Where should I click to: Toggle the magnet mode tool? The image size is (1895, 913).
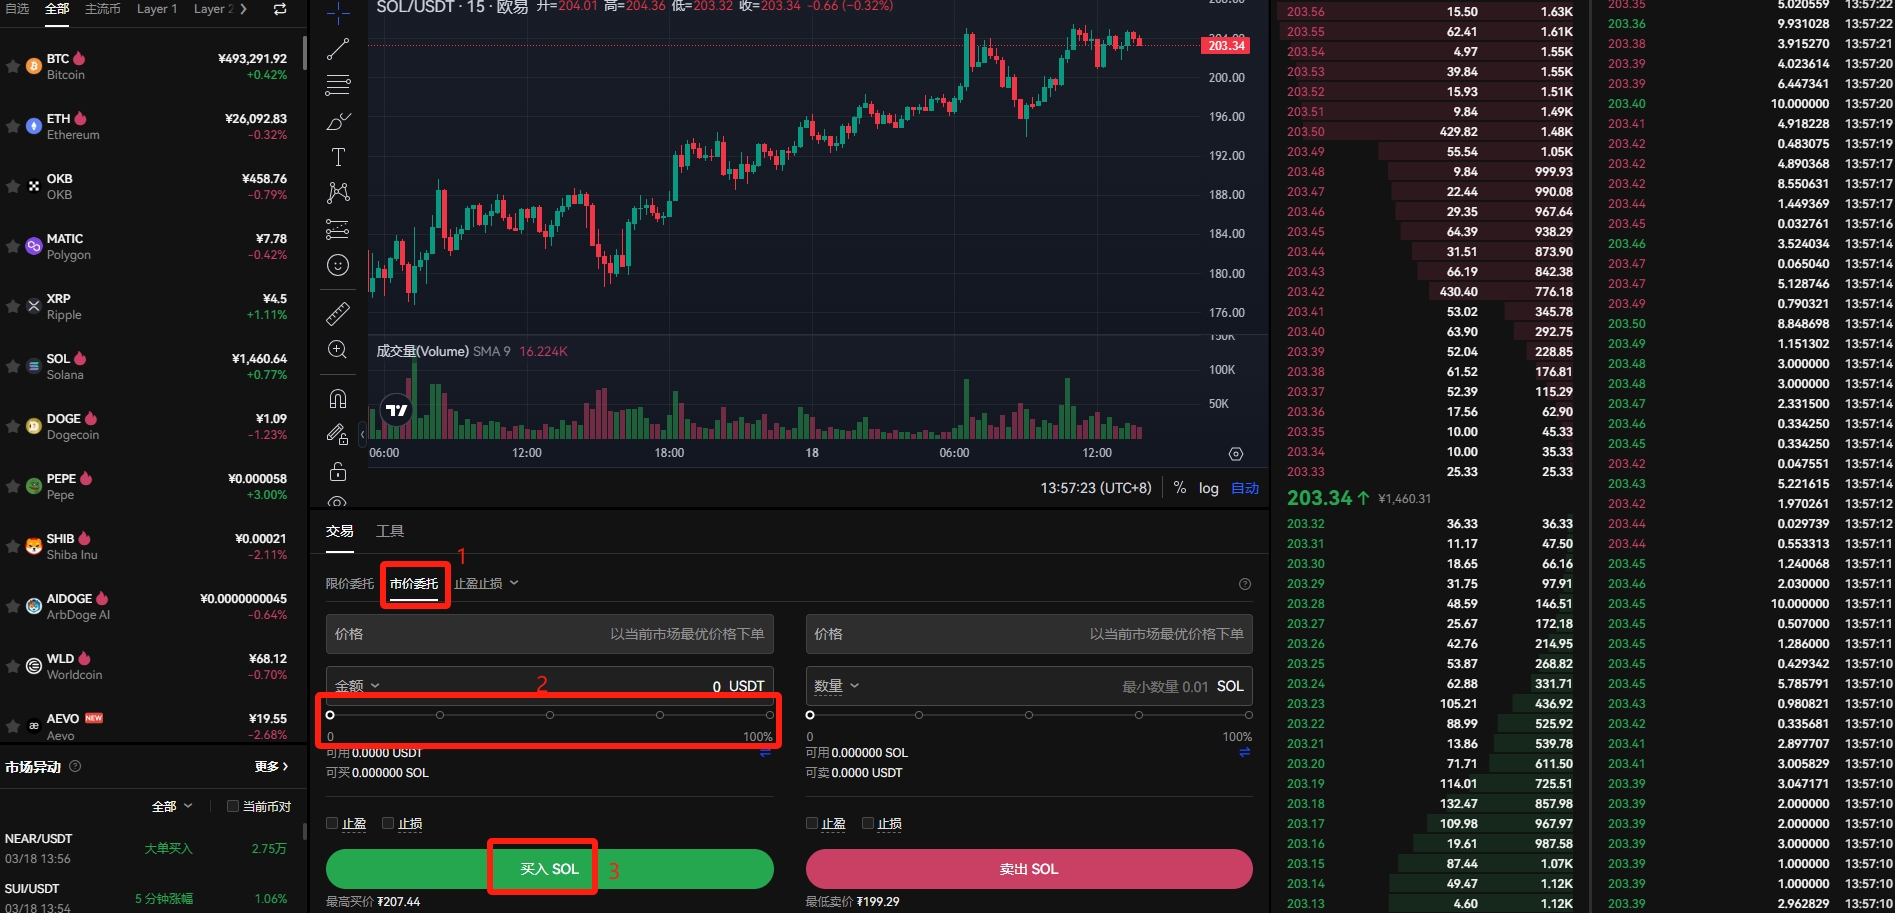point(338,398)
